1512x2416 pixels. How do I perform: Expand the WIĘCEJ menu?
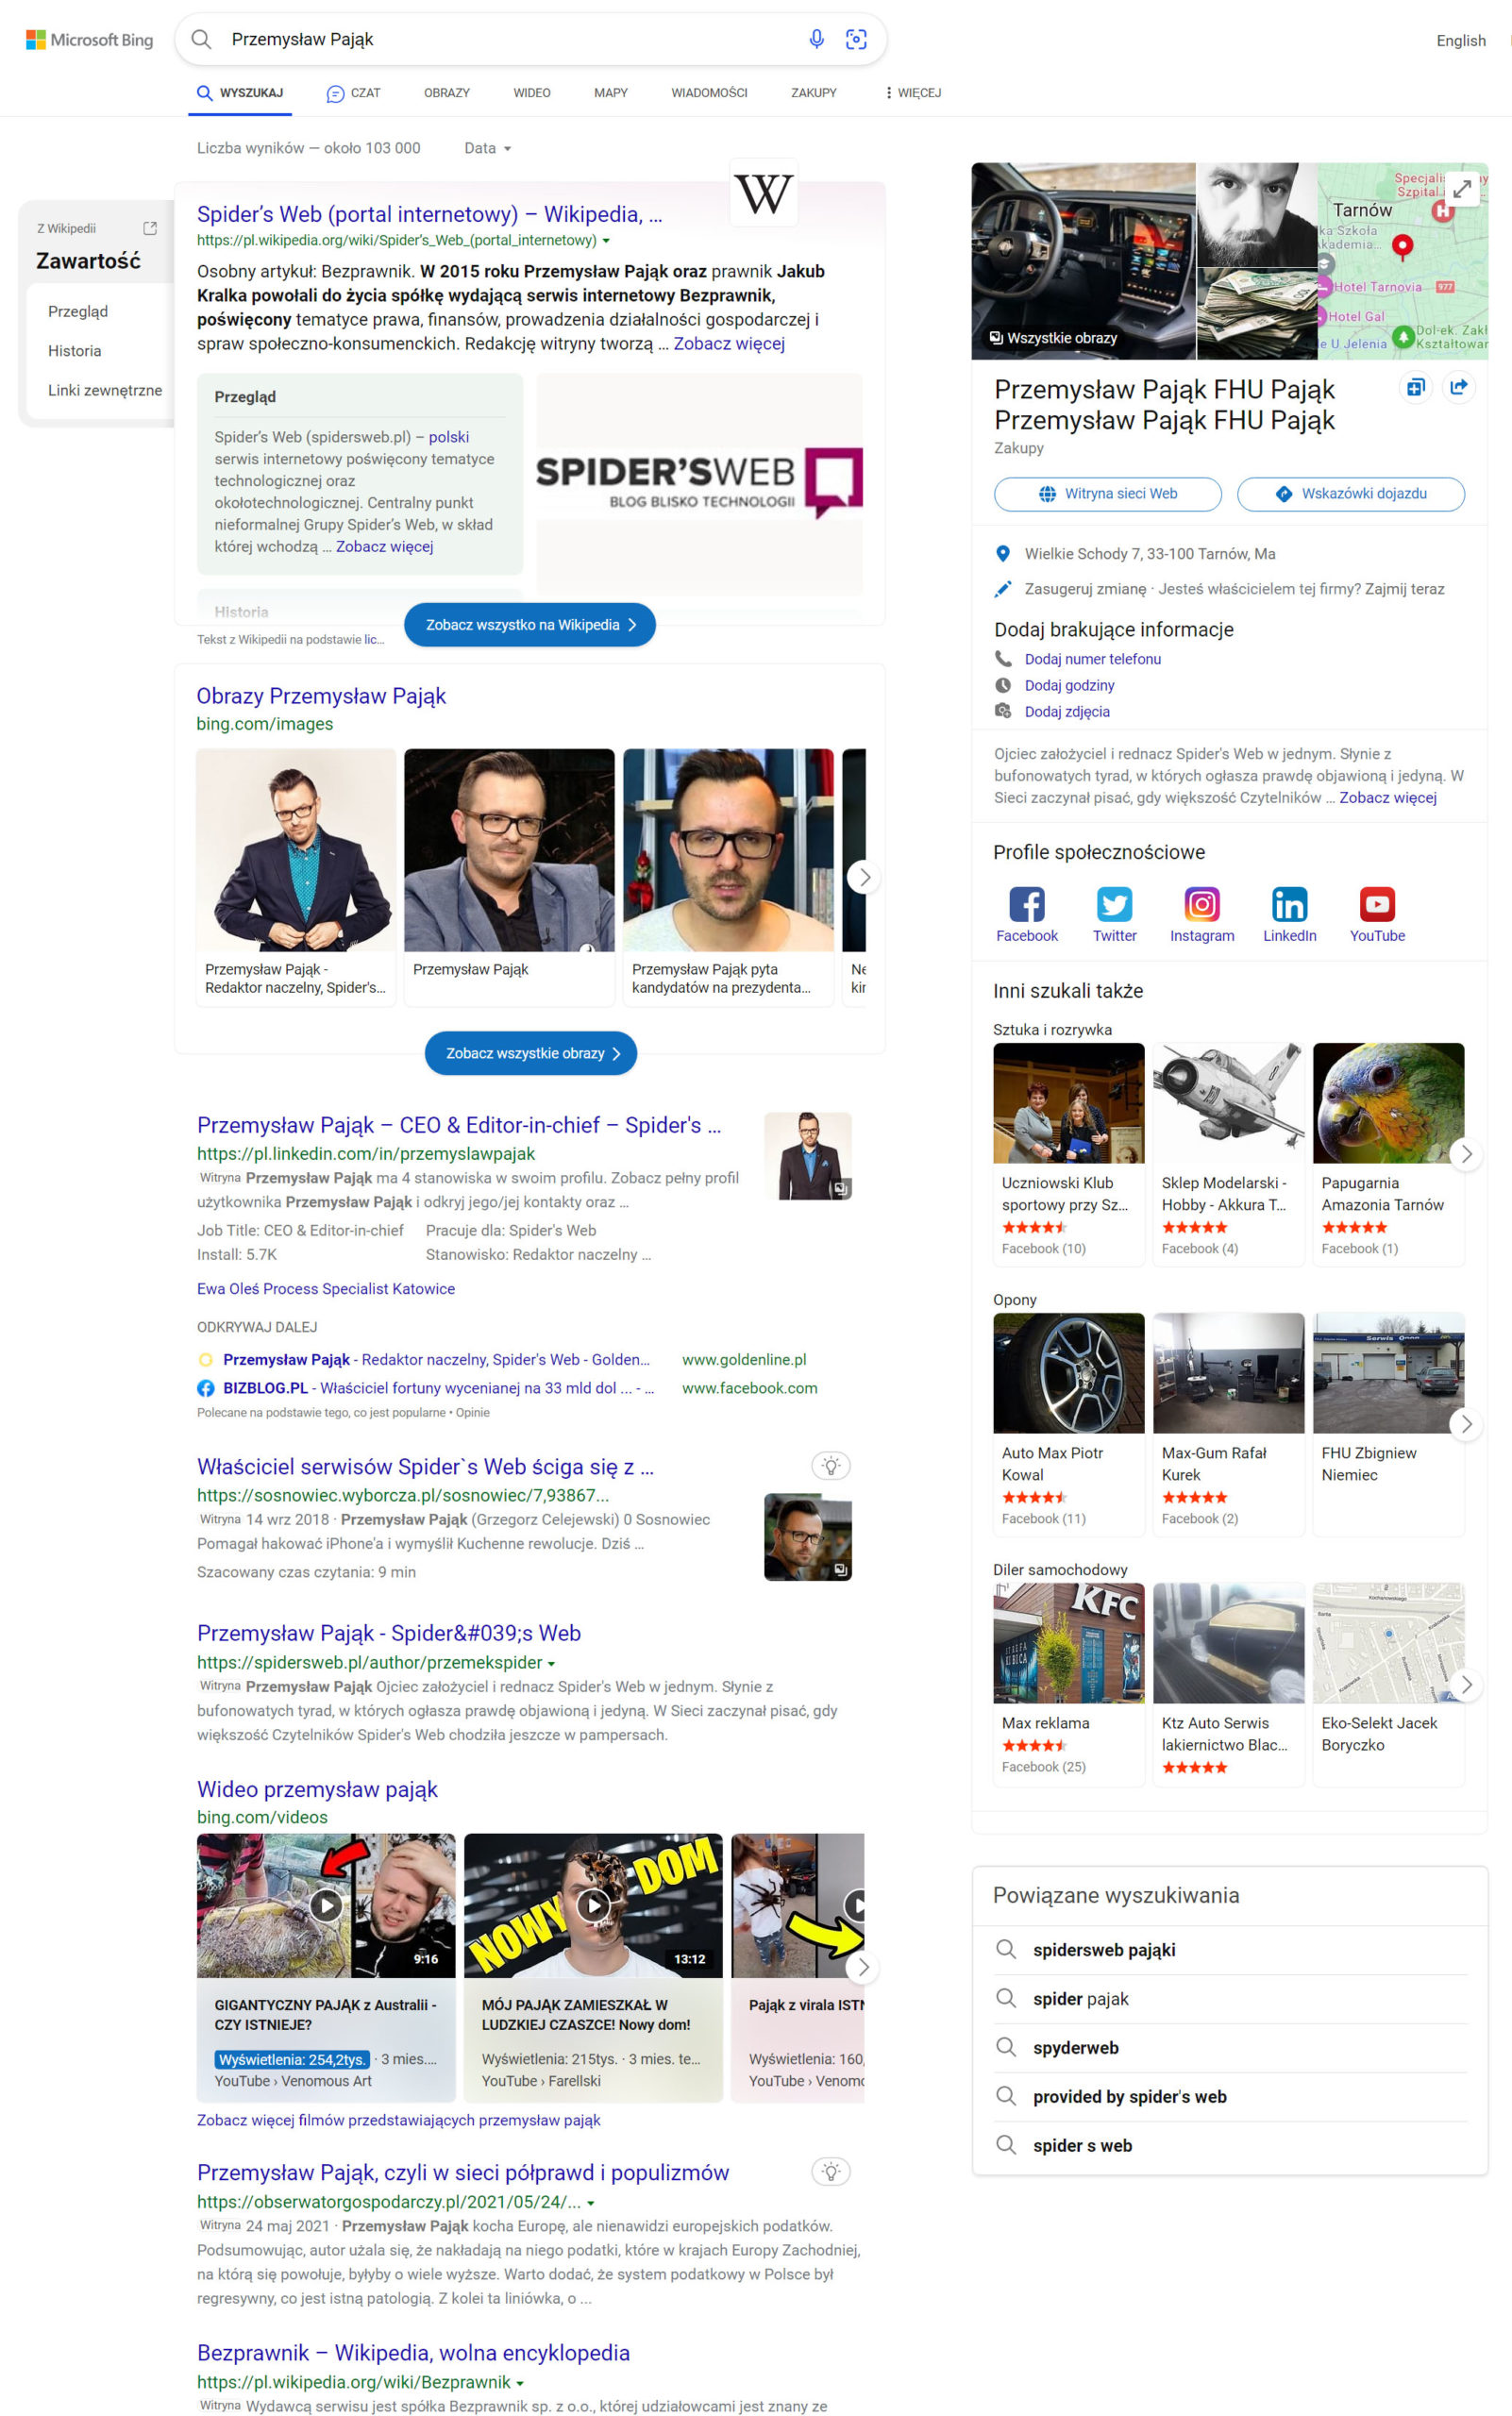pyautogui.click(x=913, y=93)
